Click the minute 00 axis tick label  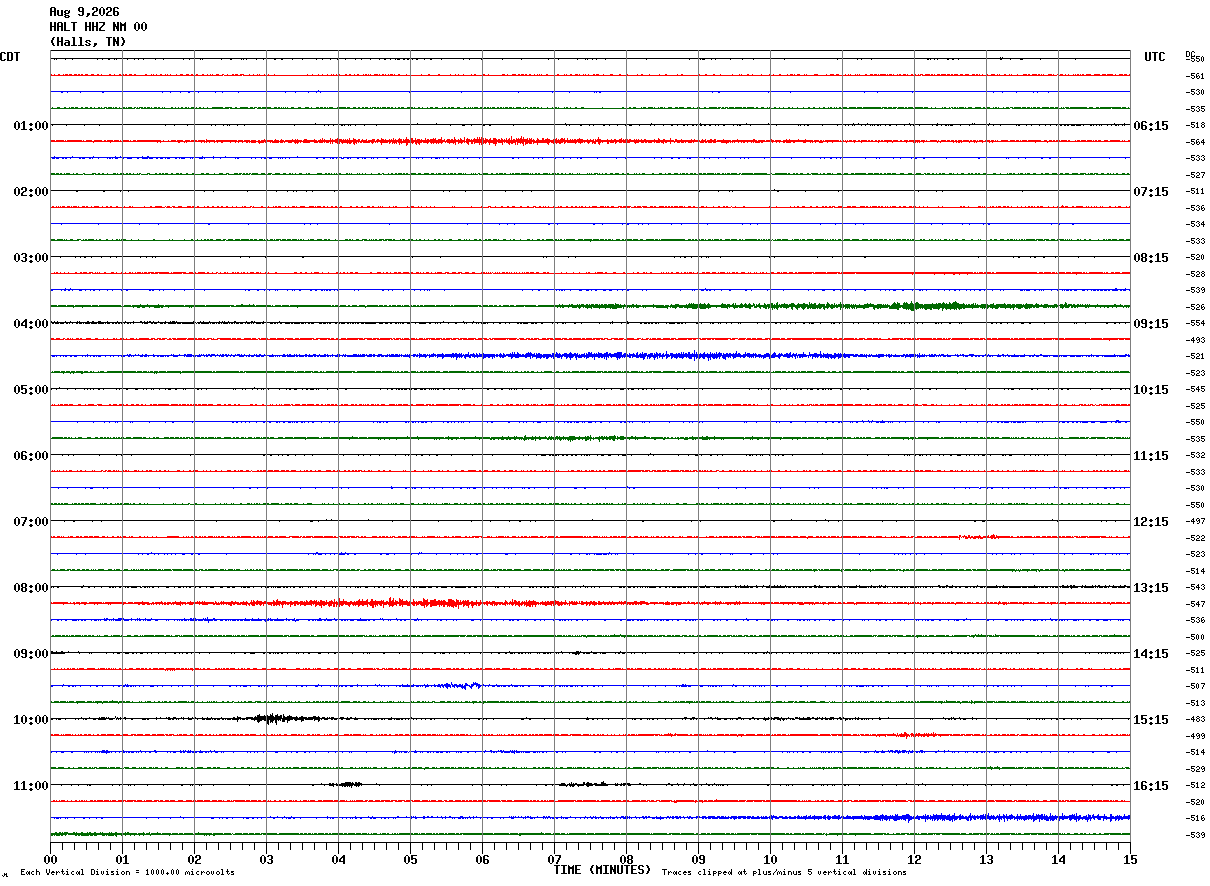click(51, 859)
